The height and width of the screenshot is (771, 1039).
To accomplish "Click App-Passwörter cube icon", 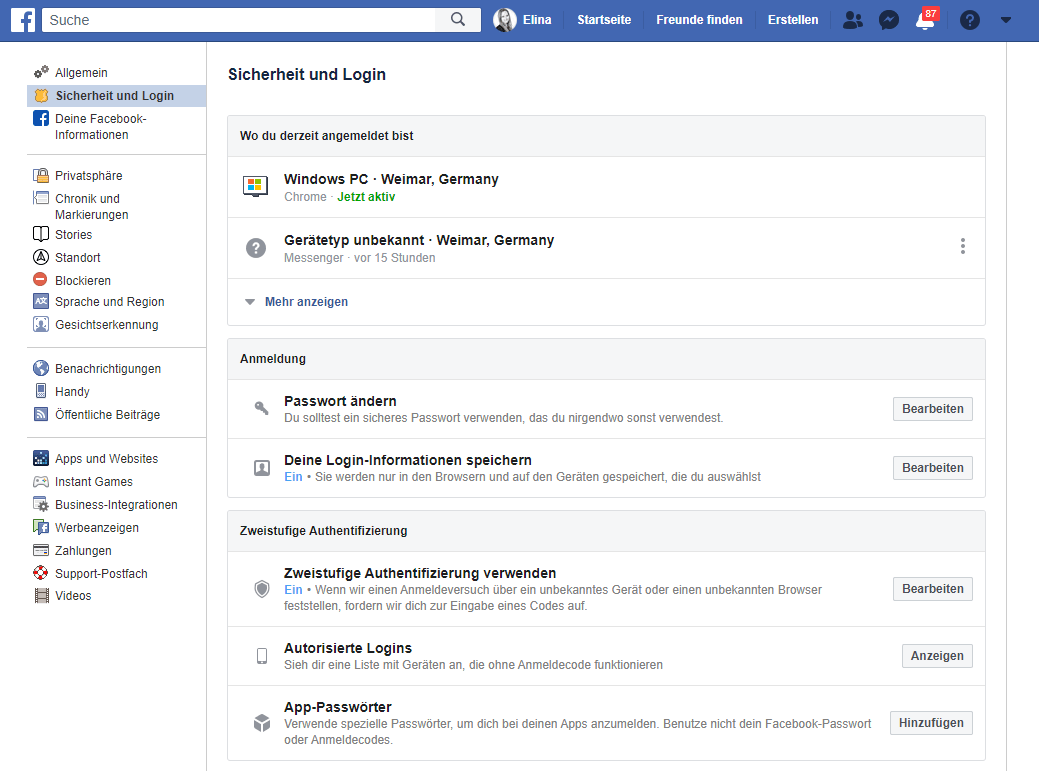I will [x=262, y=723].
